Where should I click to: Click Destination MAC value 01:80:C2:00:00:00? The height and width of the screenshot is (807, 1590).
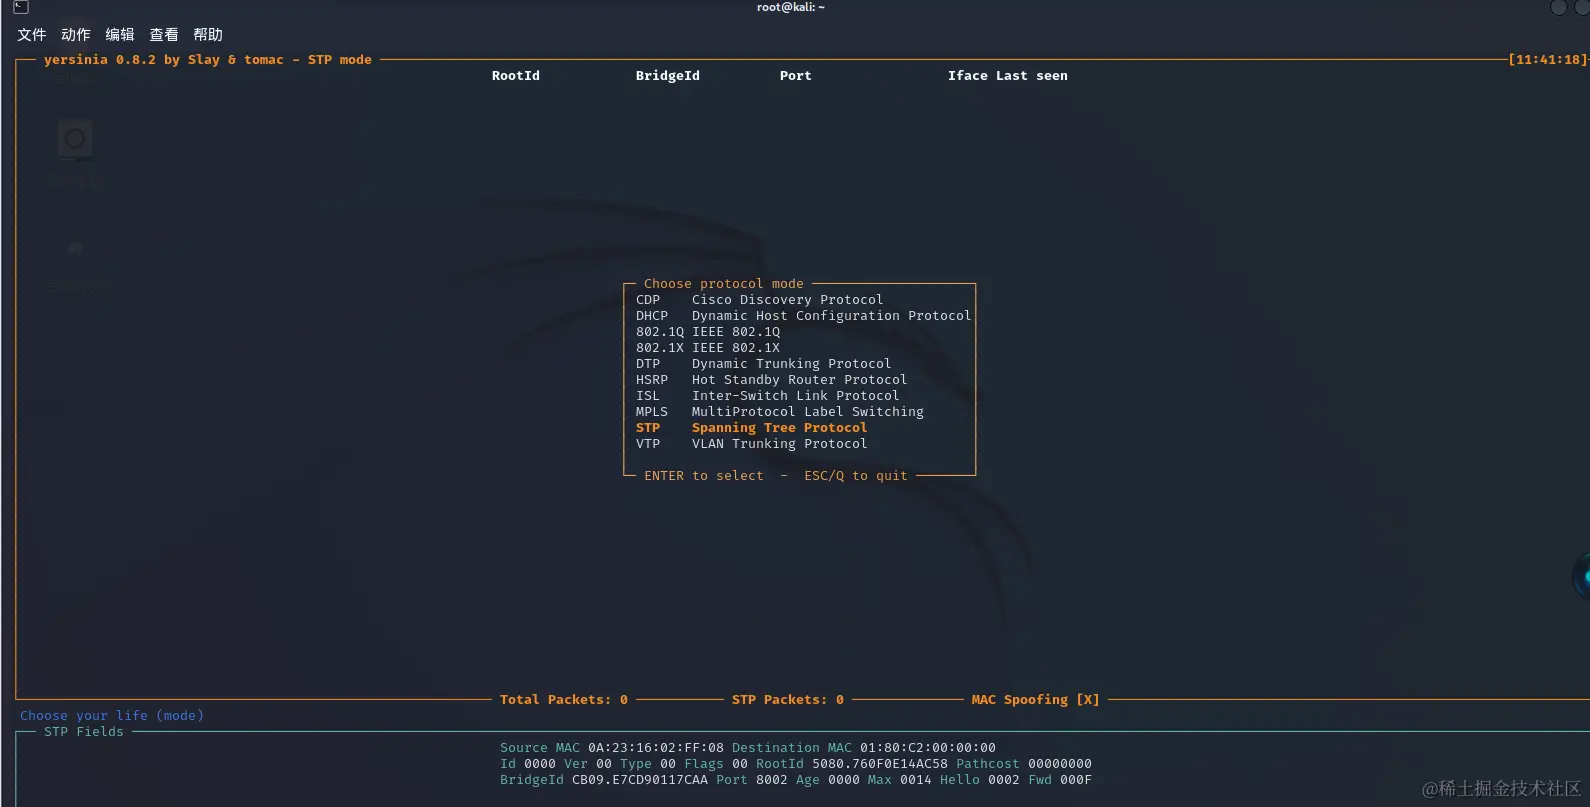928,748
